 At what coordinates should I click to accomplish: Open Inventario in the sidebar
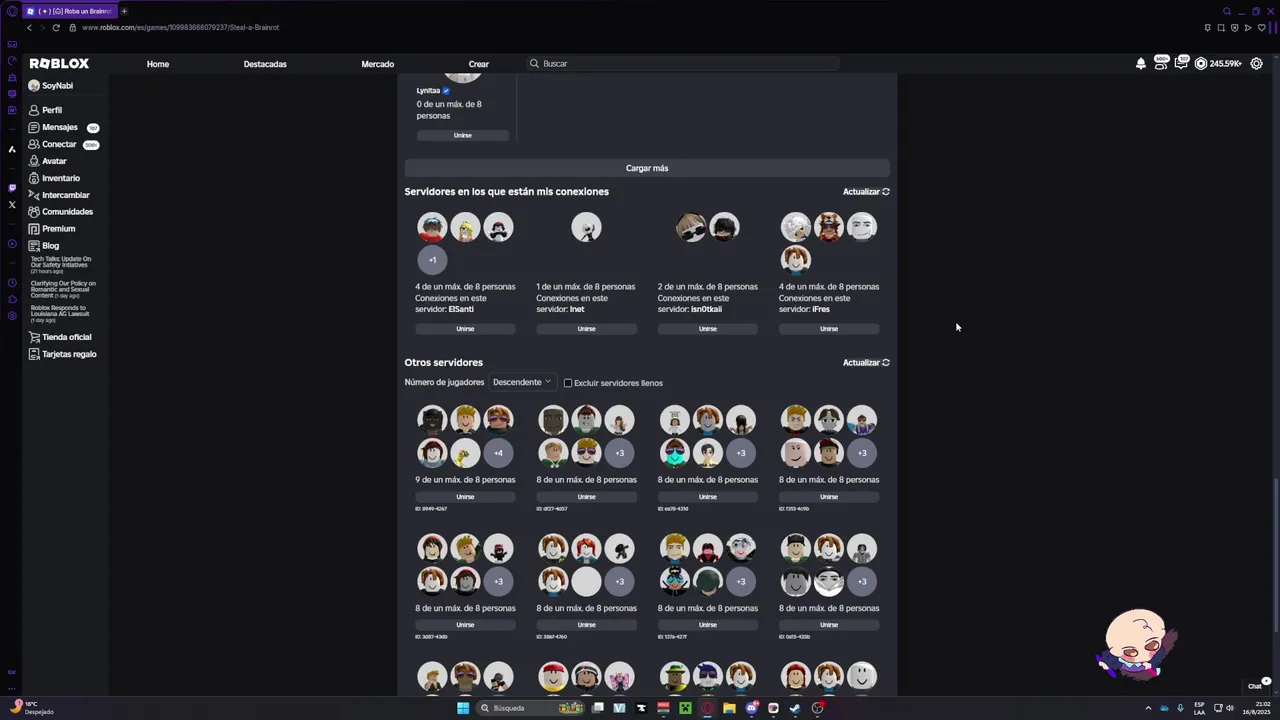point(61,178)
